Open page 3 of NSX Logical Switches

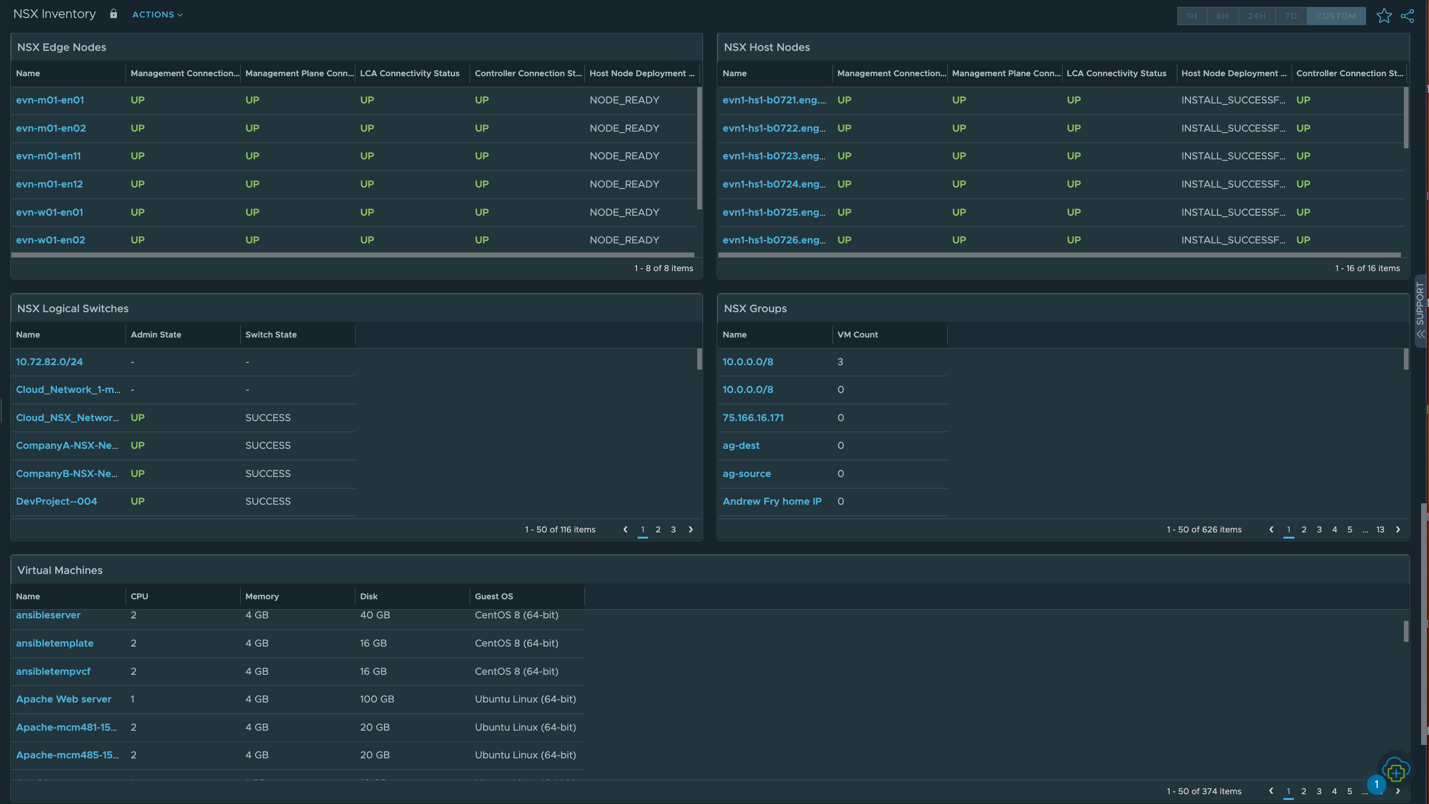click(x=673, y=530)
